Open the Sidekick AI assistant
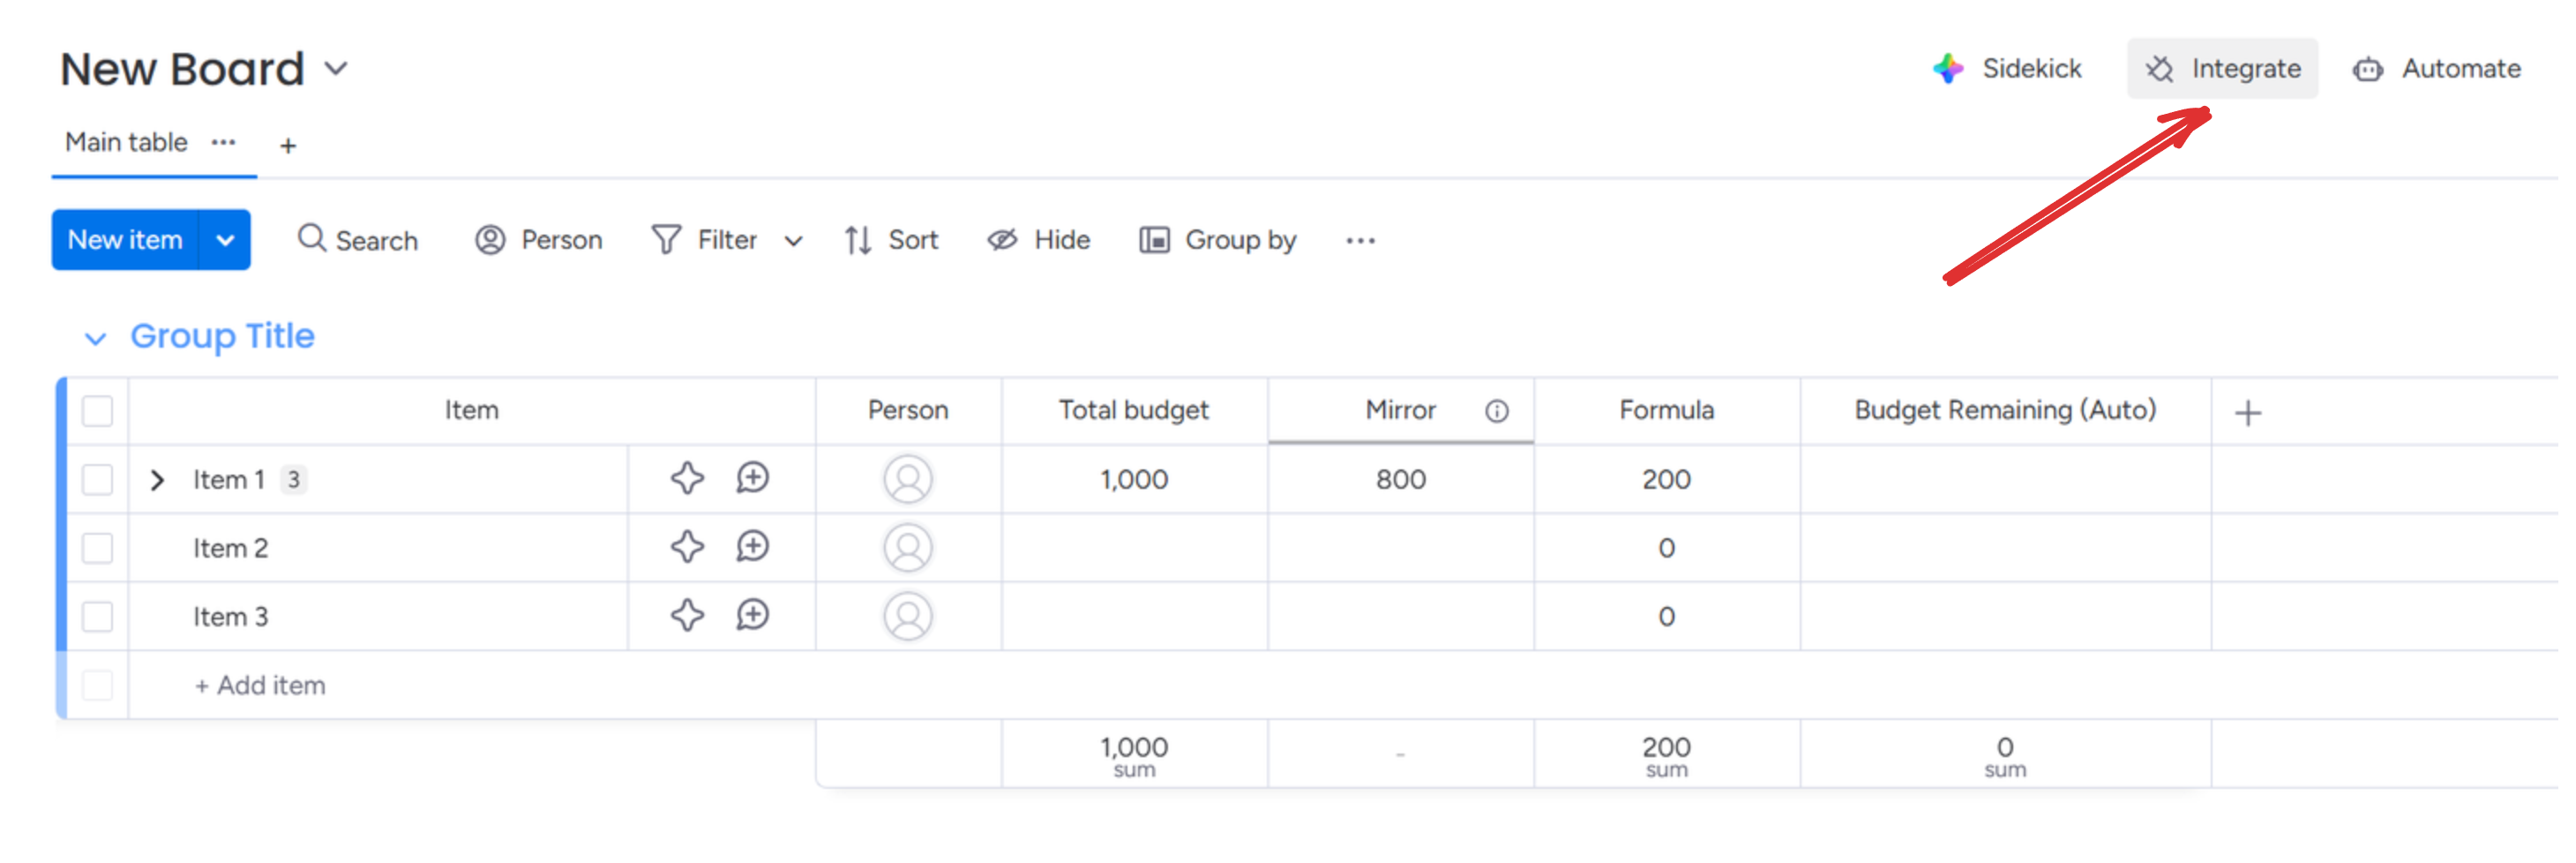The height and width of the screenshot is (863, 2576). [2007, 69]
